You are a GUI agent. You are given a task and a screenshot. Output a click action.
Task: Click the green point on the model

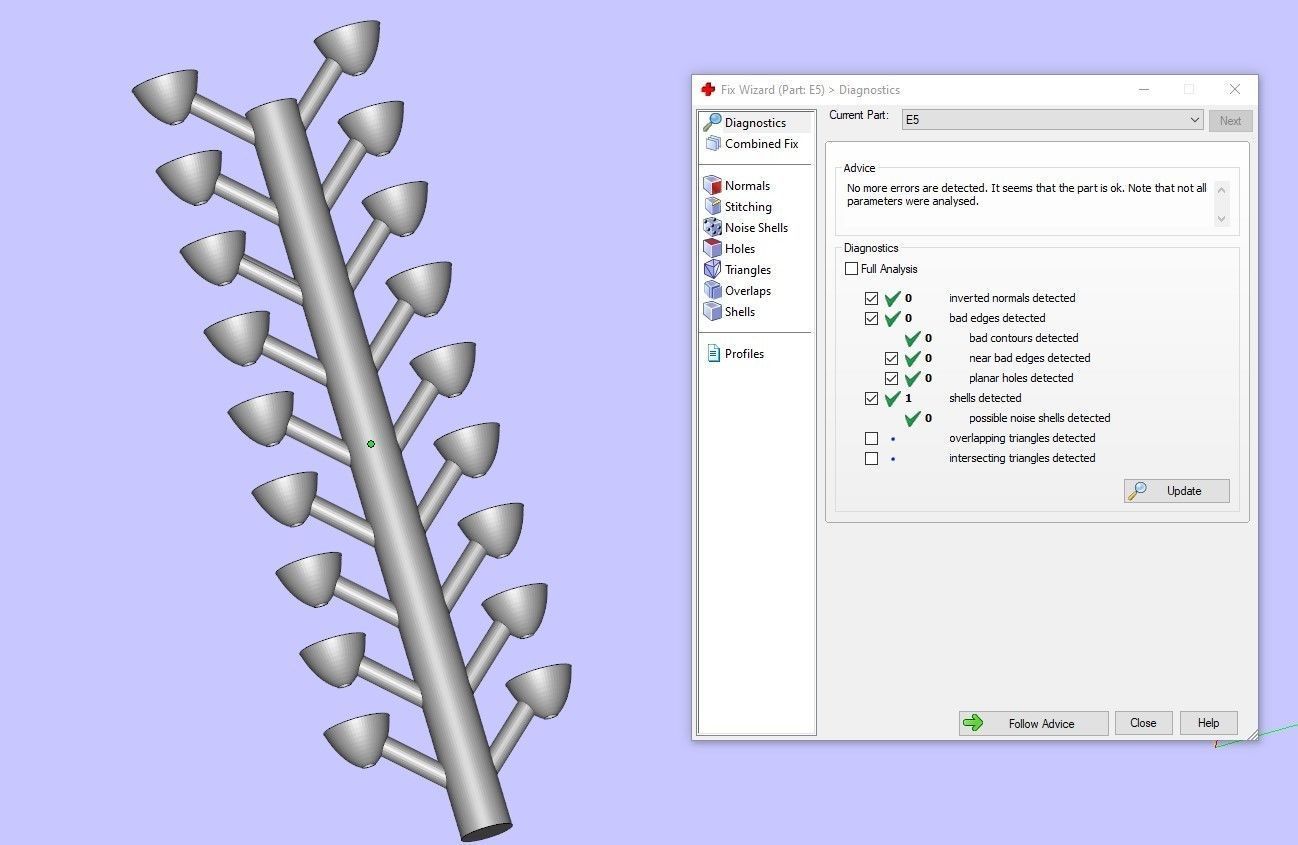[371, 444]
